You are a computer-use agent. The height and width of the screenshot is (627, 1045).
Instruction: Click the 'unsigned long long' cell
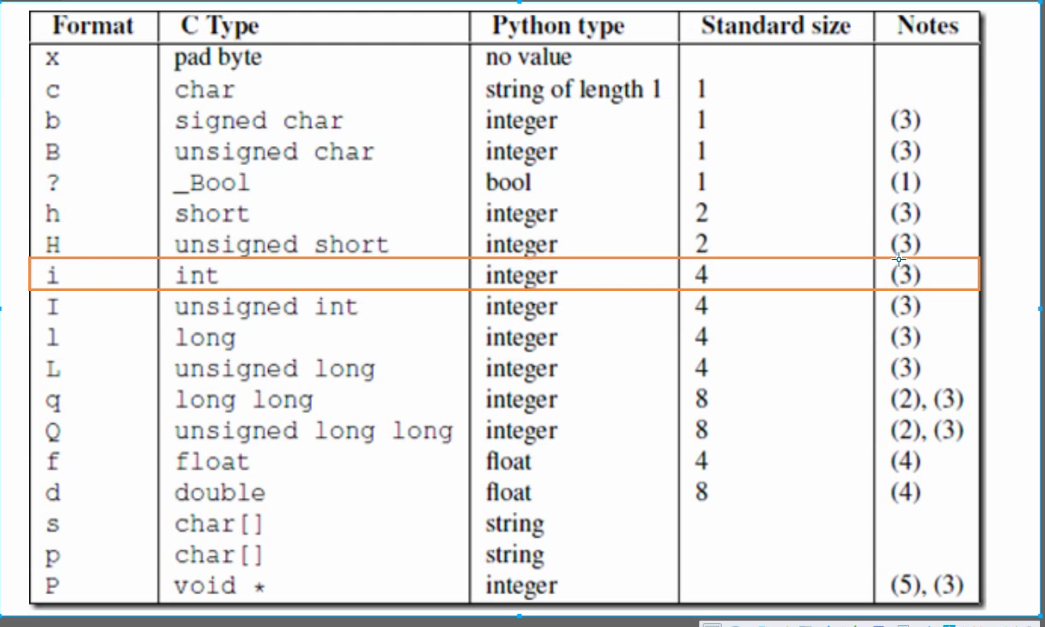tap(313, 431)
